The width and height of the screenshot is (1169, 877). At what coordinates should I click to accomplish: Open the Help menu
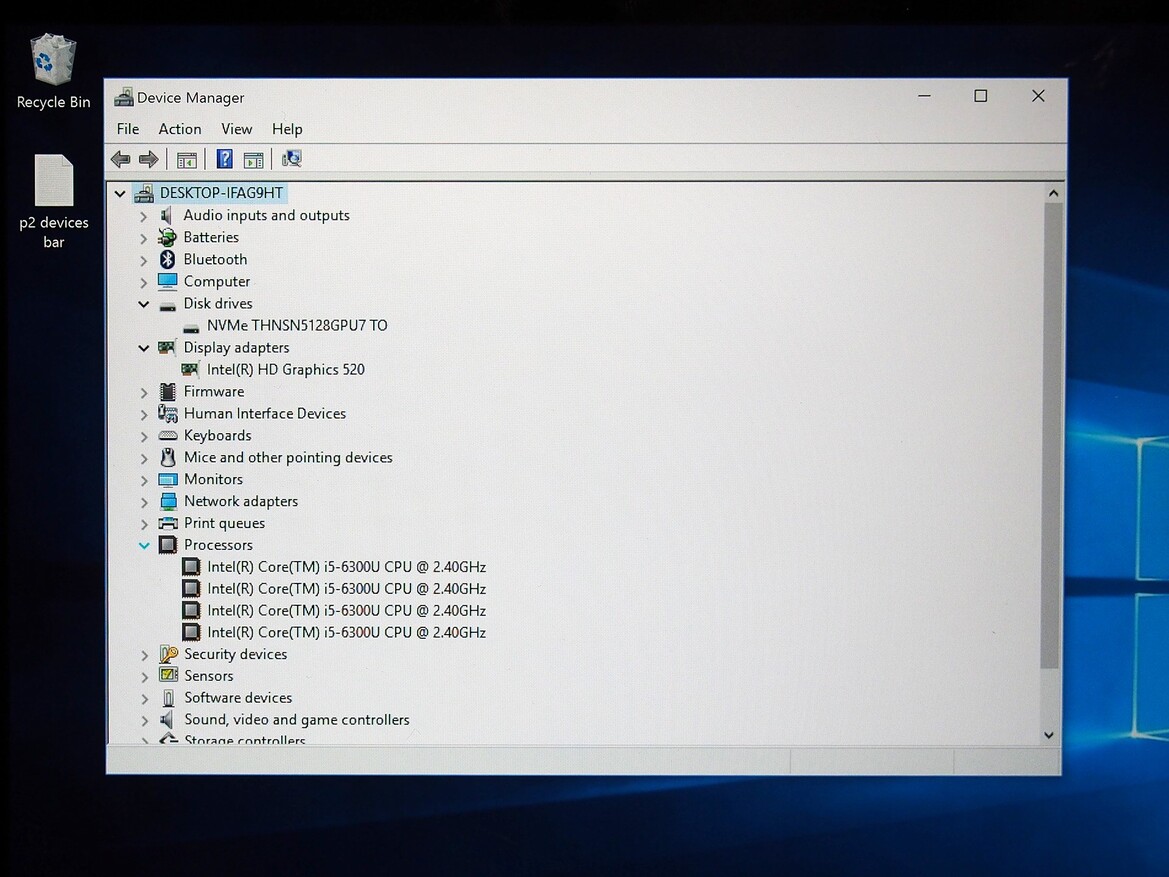click(287, 129)
